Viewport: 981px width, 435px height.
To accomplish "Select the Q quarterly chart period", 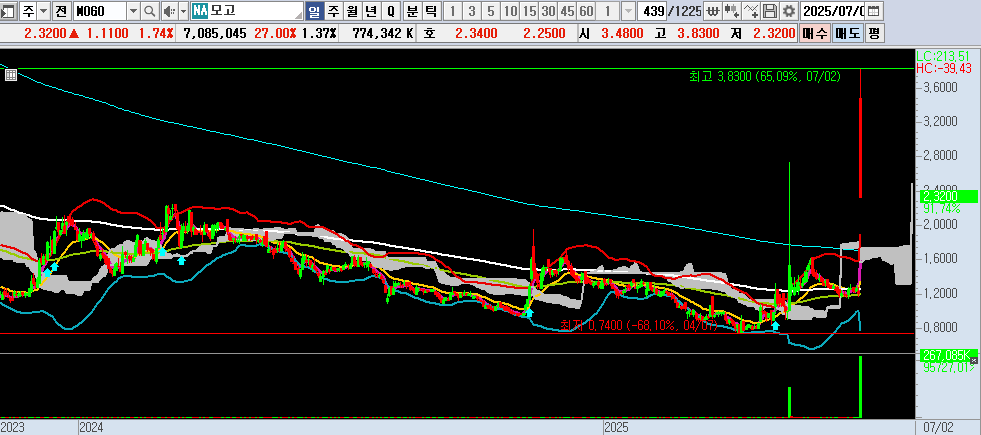I will [391, 11].
